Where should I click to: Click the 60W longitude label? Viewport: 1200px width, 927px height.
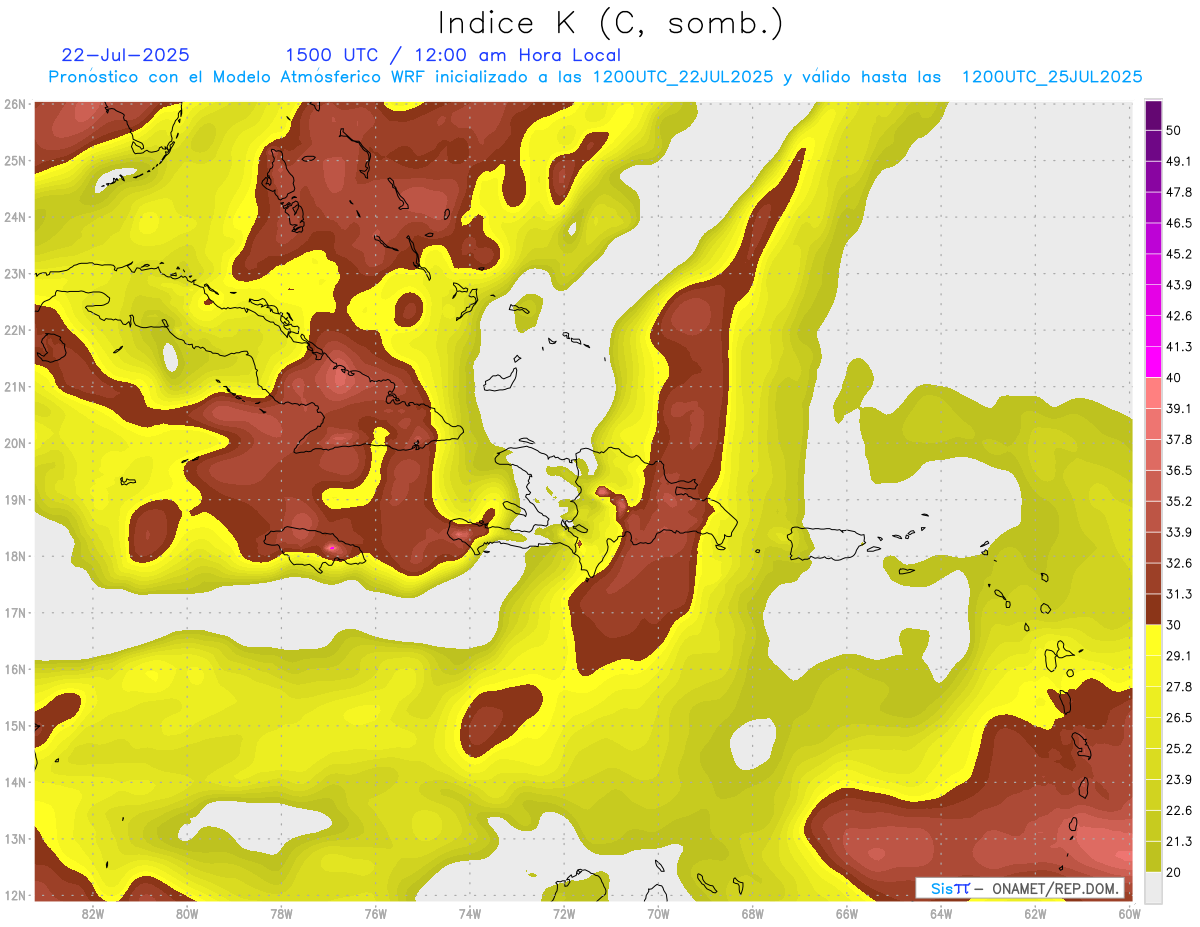[x=1129, y=914]
